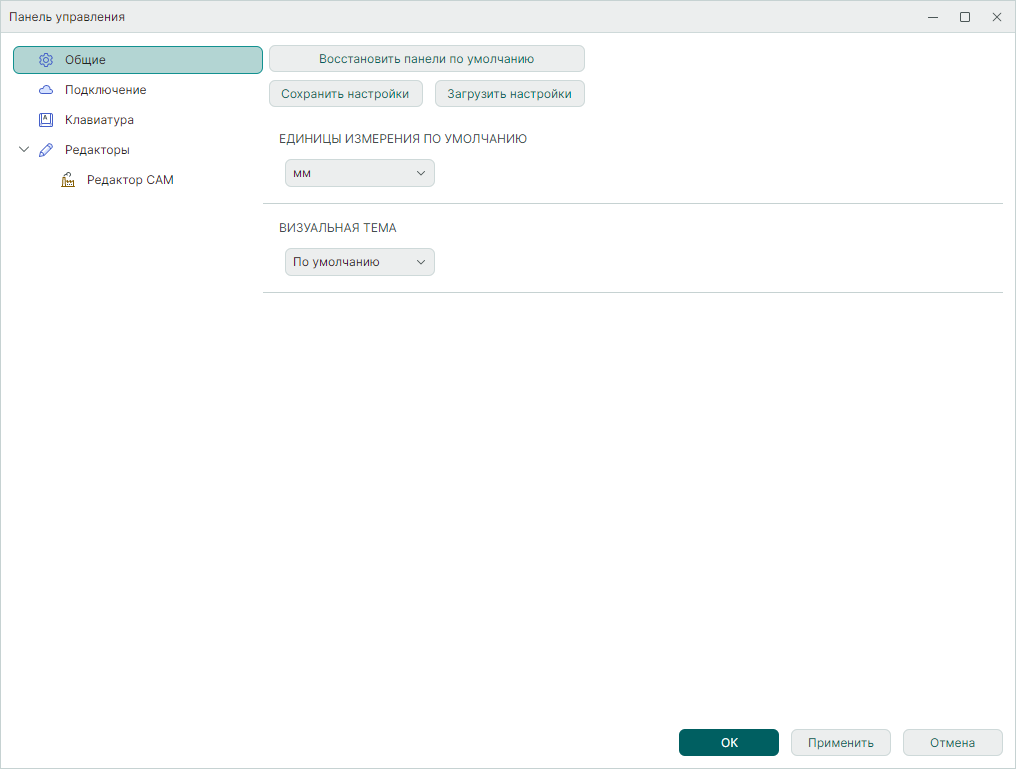The width and height of the screenshot is (1016, 769).
Task: Open the units dropdown showing мм
Action: click(360, 173)
